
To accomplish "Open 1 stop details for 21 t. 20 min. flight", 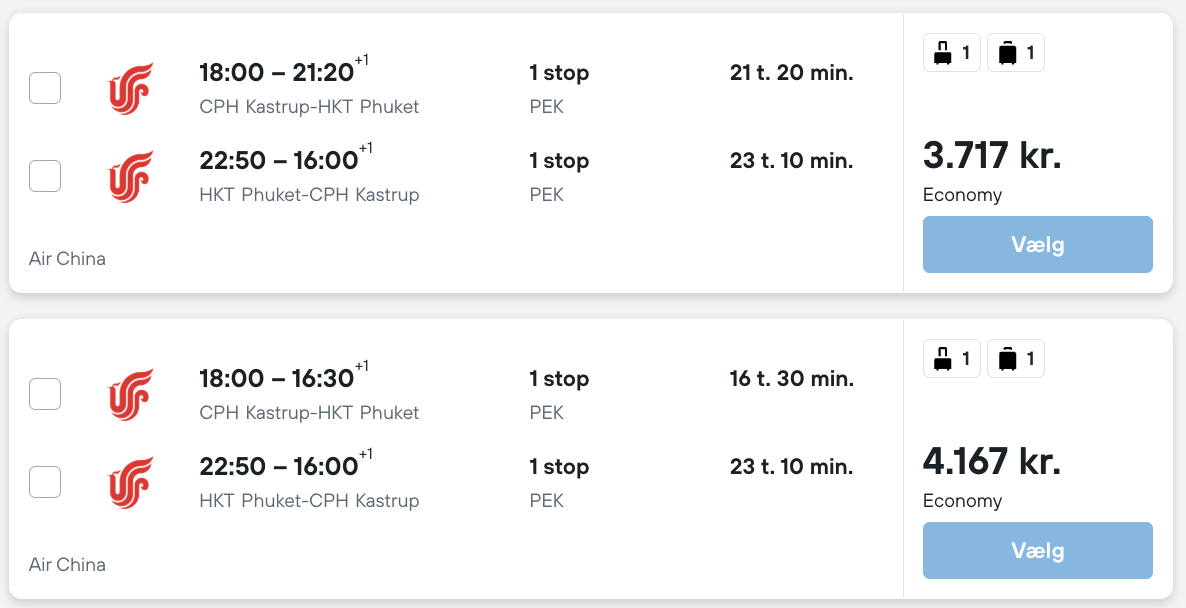I will [559, 73].
